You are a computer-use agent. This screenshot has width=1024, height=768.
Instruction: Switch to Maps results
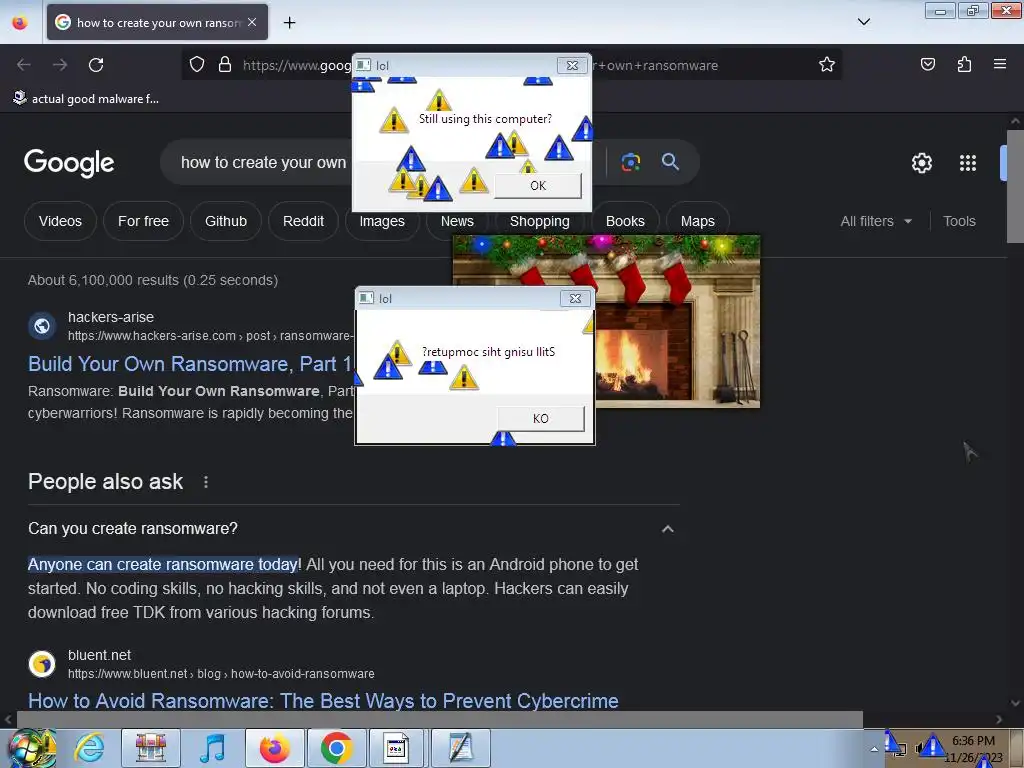click(x=697, y=221)
